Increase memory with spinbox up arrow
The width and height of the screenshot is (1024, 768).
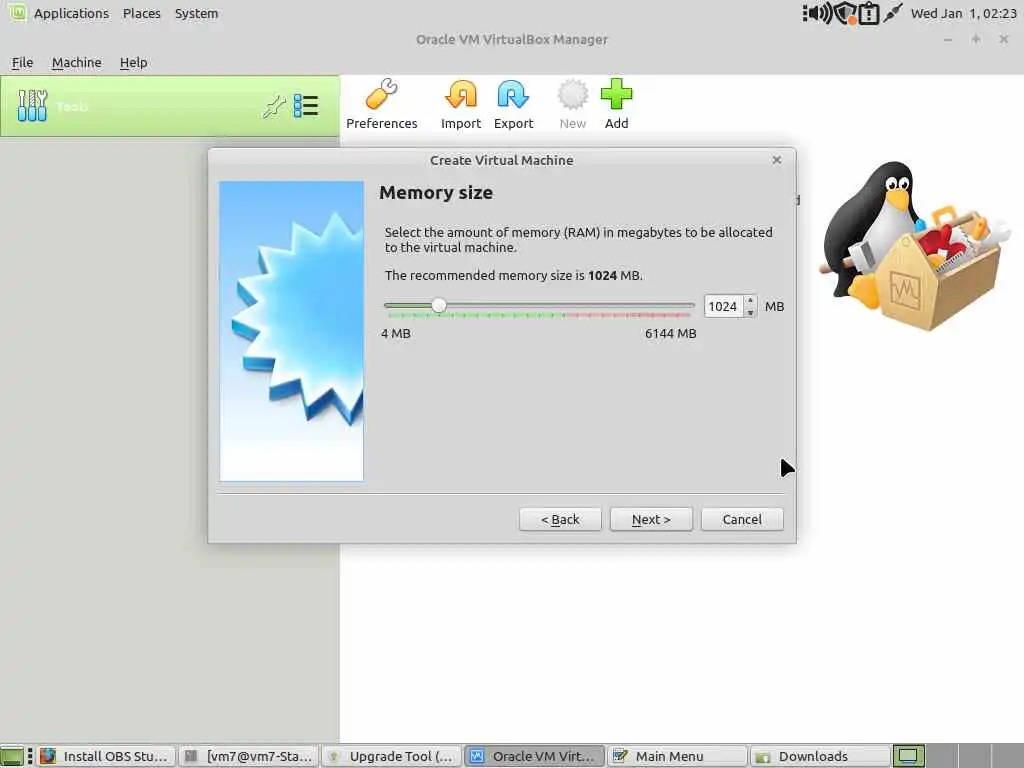tap(750, 300)
